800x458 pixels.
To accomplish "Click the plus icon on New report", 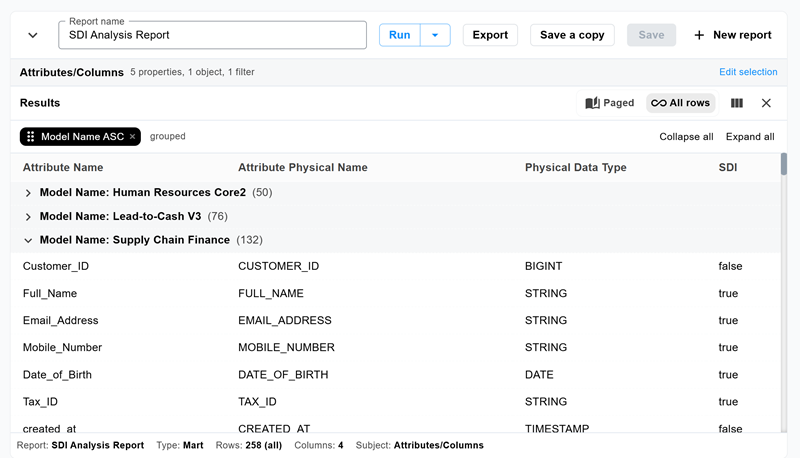I will point(699,35).
